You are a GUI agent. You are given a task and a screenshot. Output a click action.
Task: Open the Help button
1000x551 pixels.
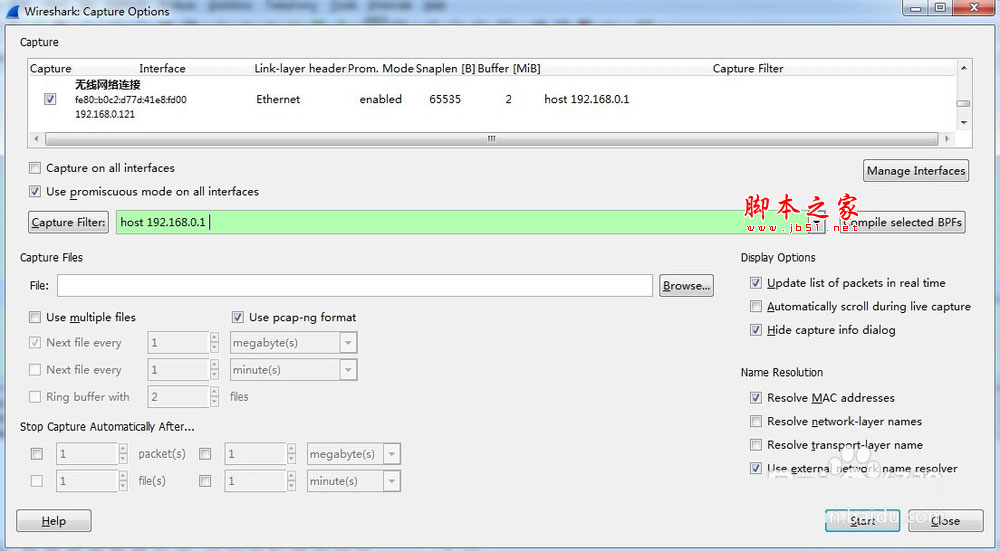click(54, 521)
